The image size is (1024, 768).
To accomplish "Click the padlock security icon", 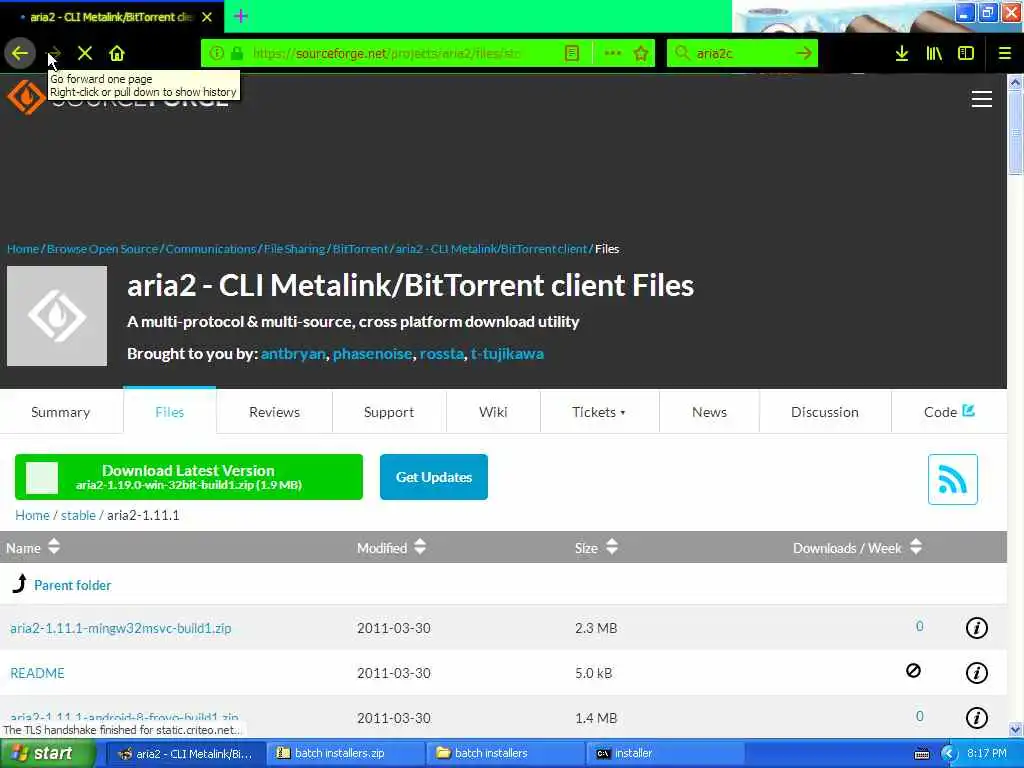I will tap(237, 53).
